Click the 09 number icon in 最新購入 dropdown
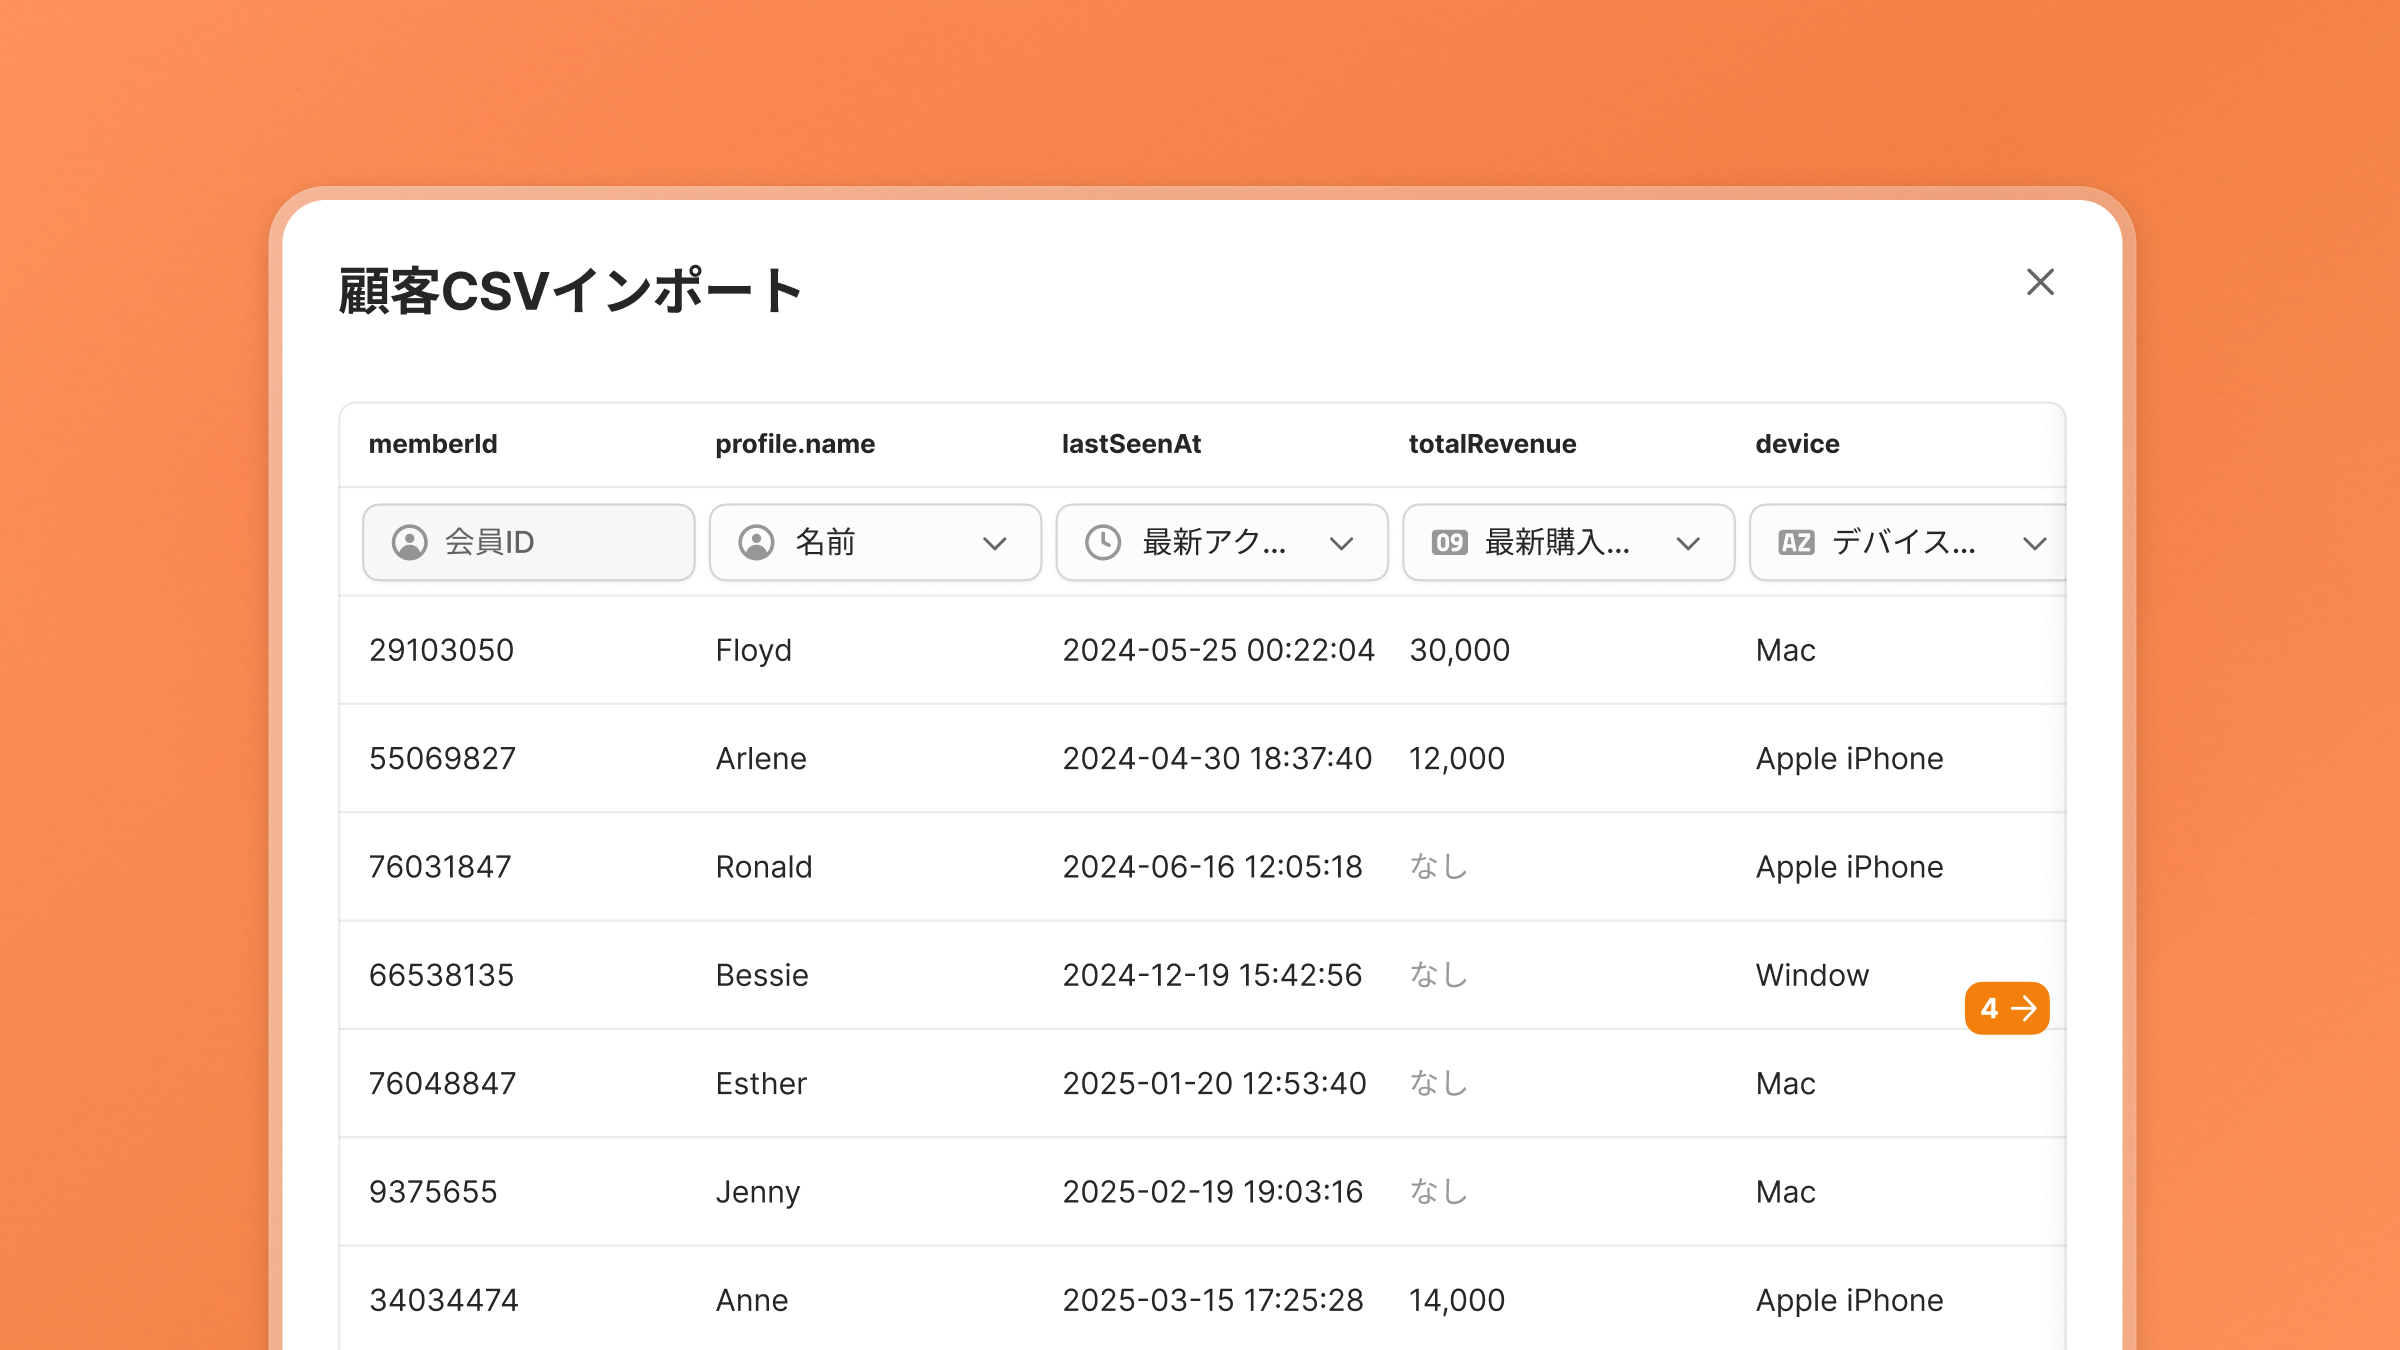The image size is (2400, 1350). point(1449,542)
